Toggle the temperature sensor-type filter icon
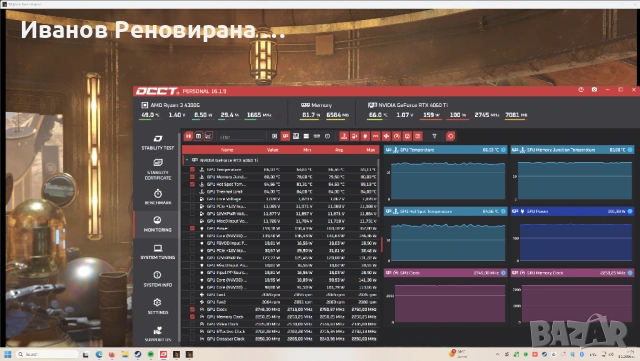This screenshot has height=361, width=640. [x=344, y=136]
